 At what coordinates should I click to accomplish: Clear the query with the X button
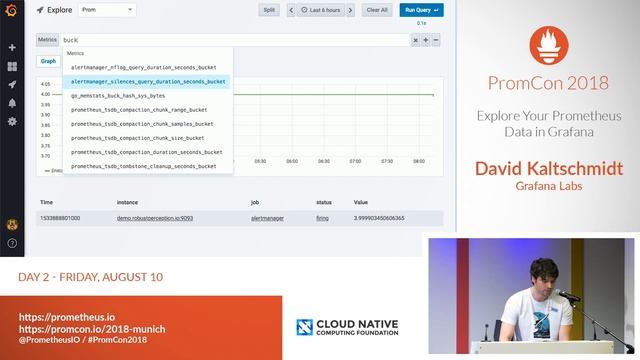pos(415,40)
